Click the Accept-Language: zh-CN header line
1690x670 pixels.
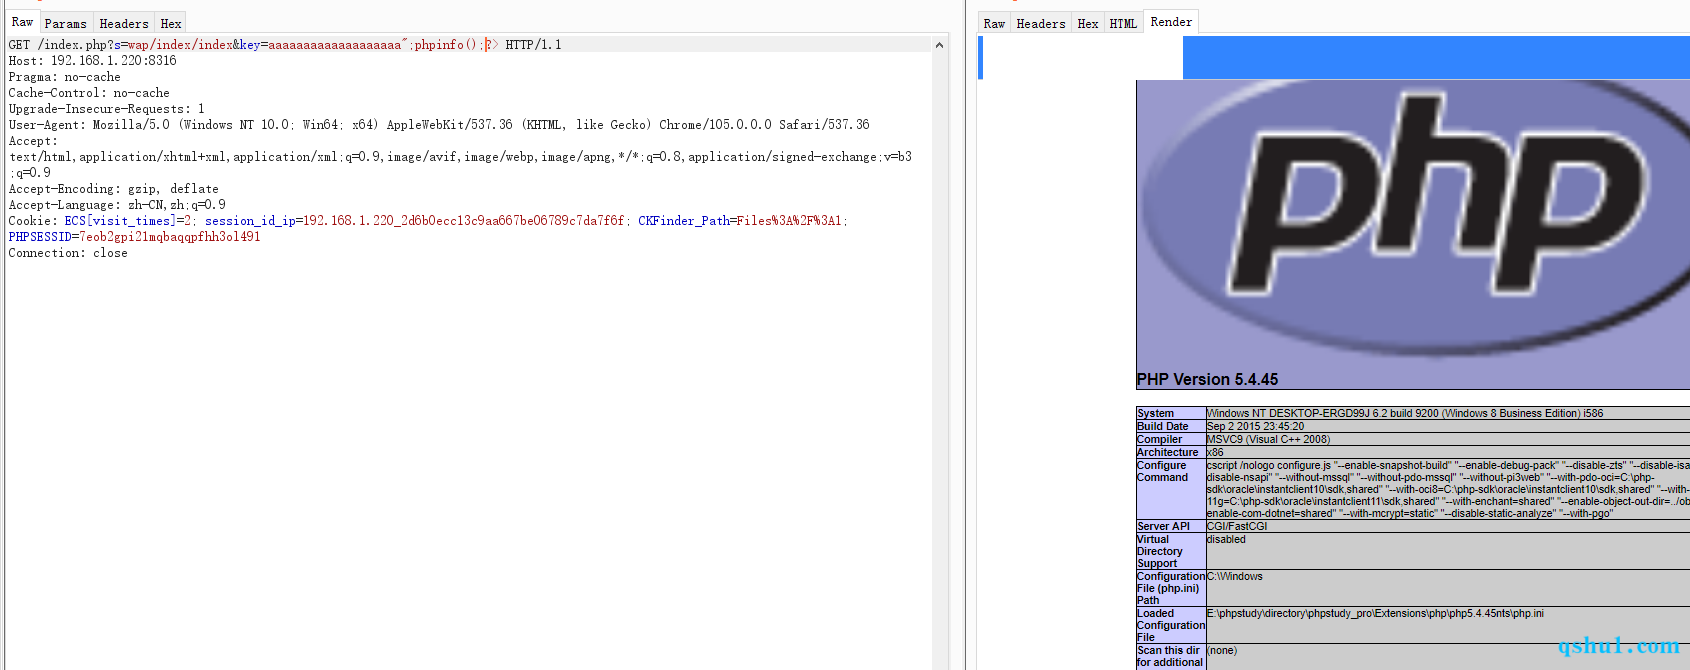point(117,205)
